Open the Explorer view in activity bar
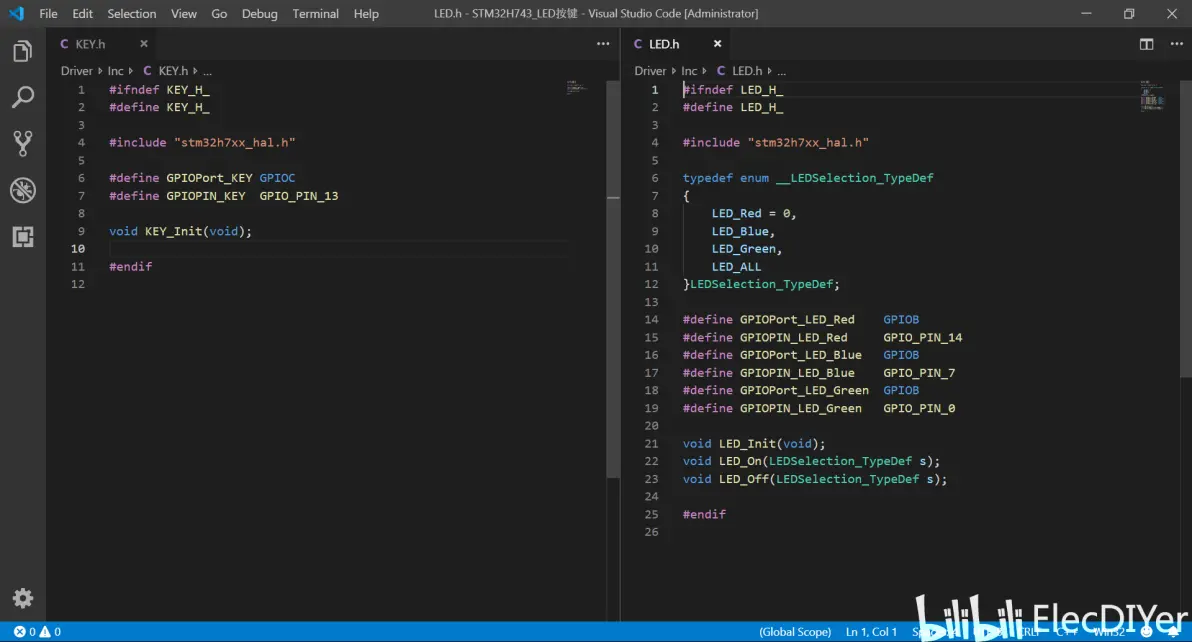1192x642 pixels. click(22, 52)
